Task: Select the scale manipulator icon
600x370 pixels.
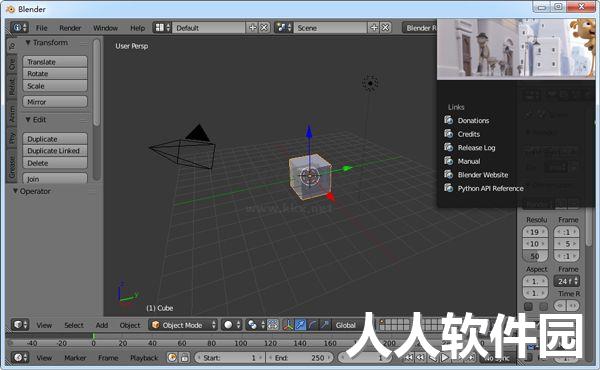Action: pyautogui.click(x=325, y=325)
